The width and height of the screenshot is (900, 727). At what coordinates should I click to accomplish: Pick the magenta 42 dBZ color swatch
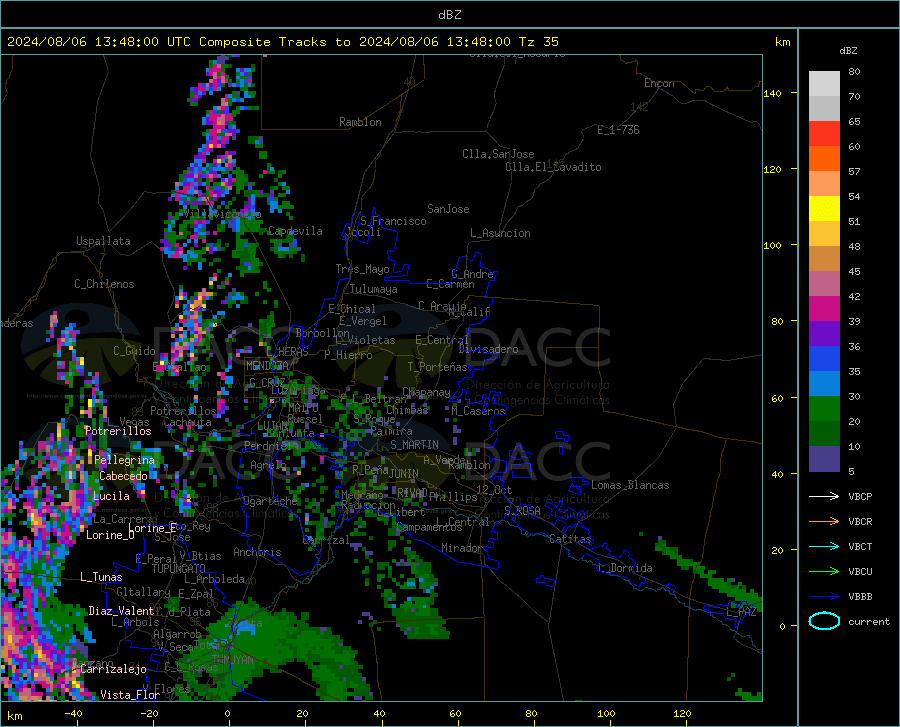tap(824, 309)
